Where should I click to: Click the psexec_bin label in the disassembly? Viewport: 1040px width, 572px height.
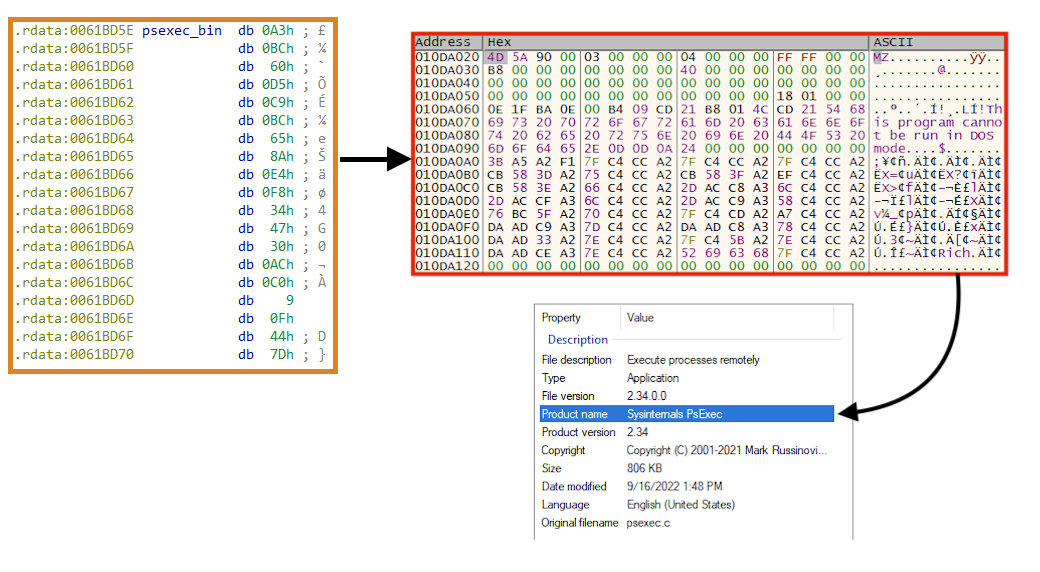(x=182, y=31)
